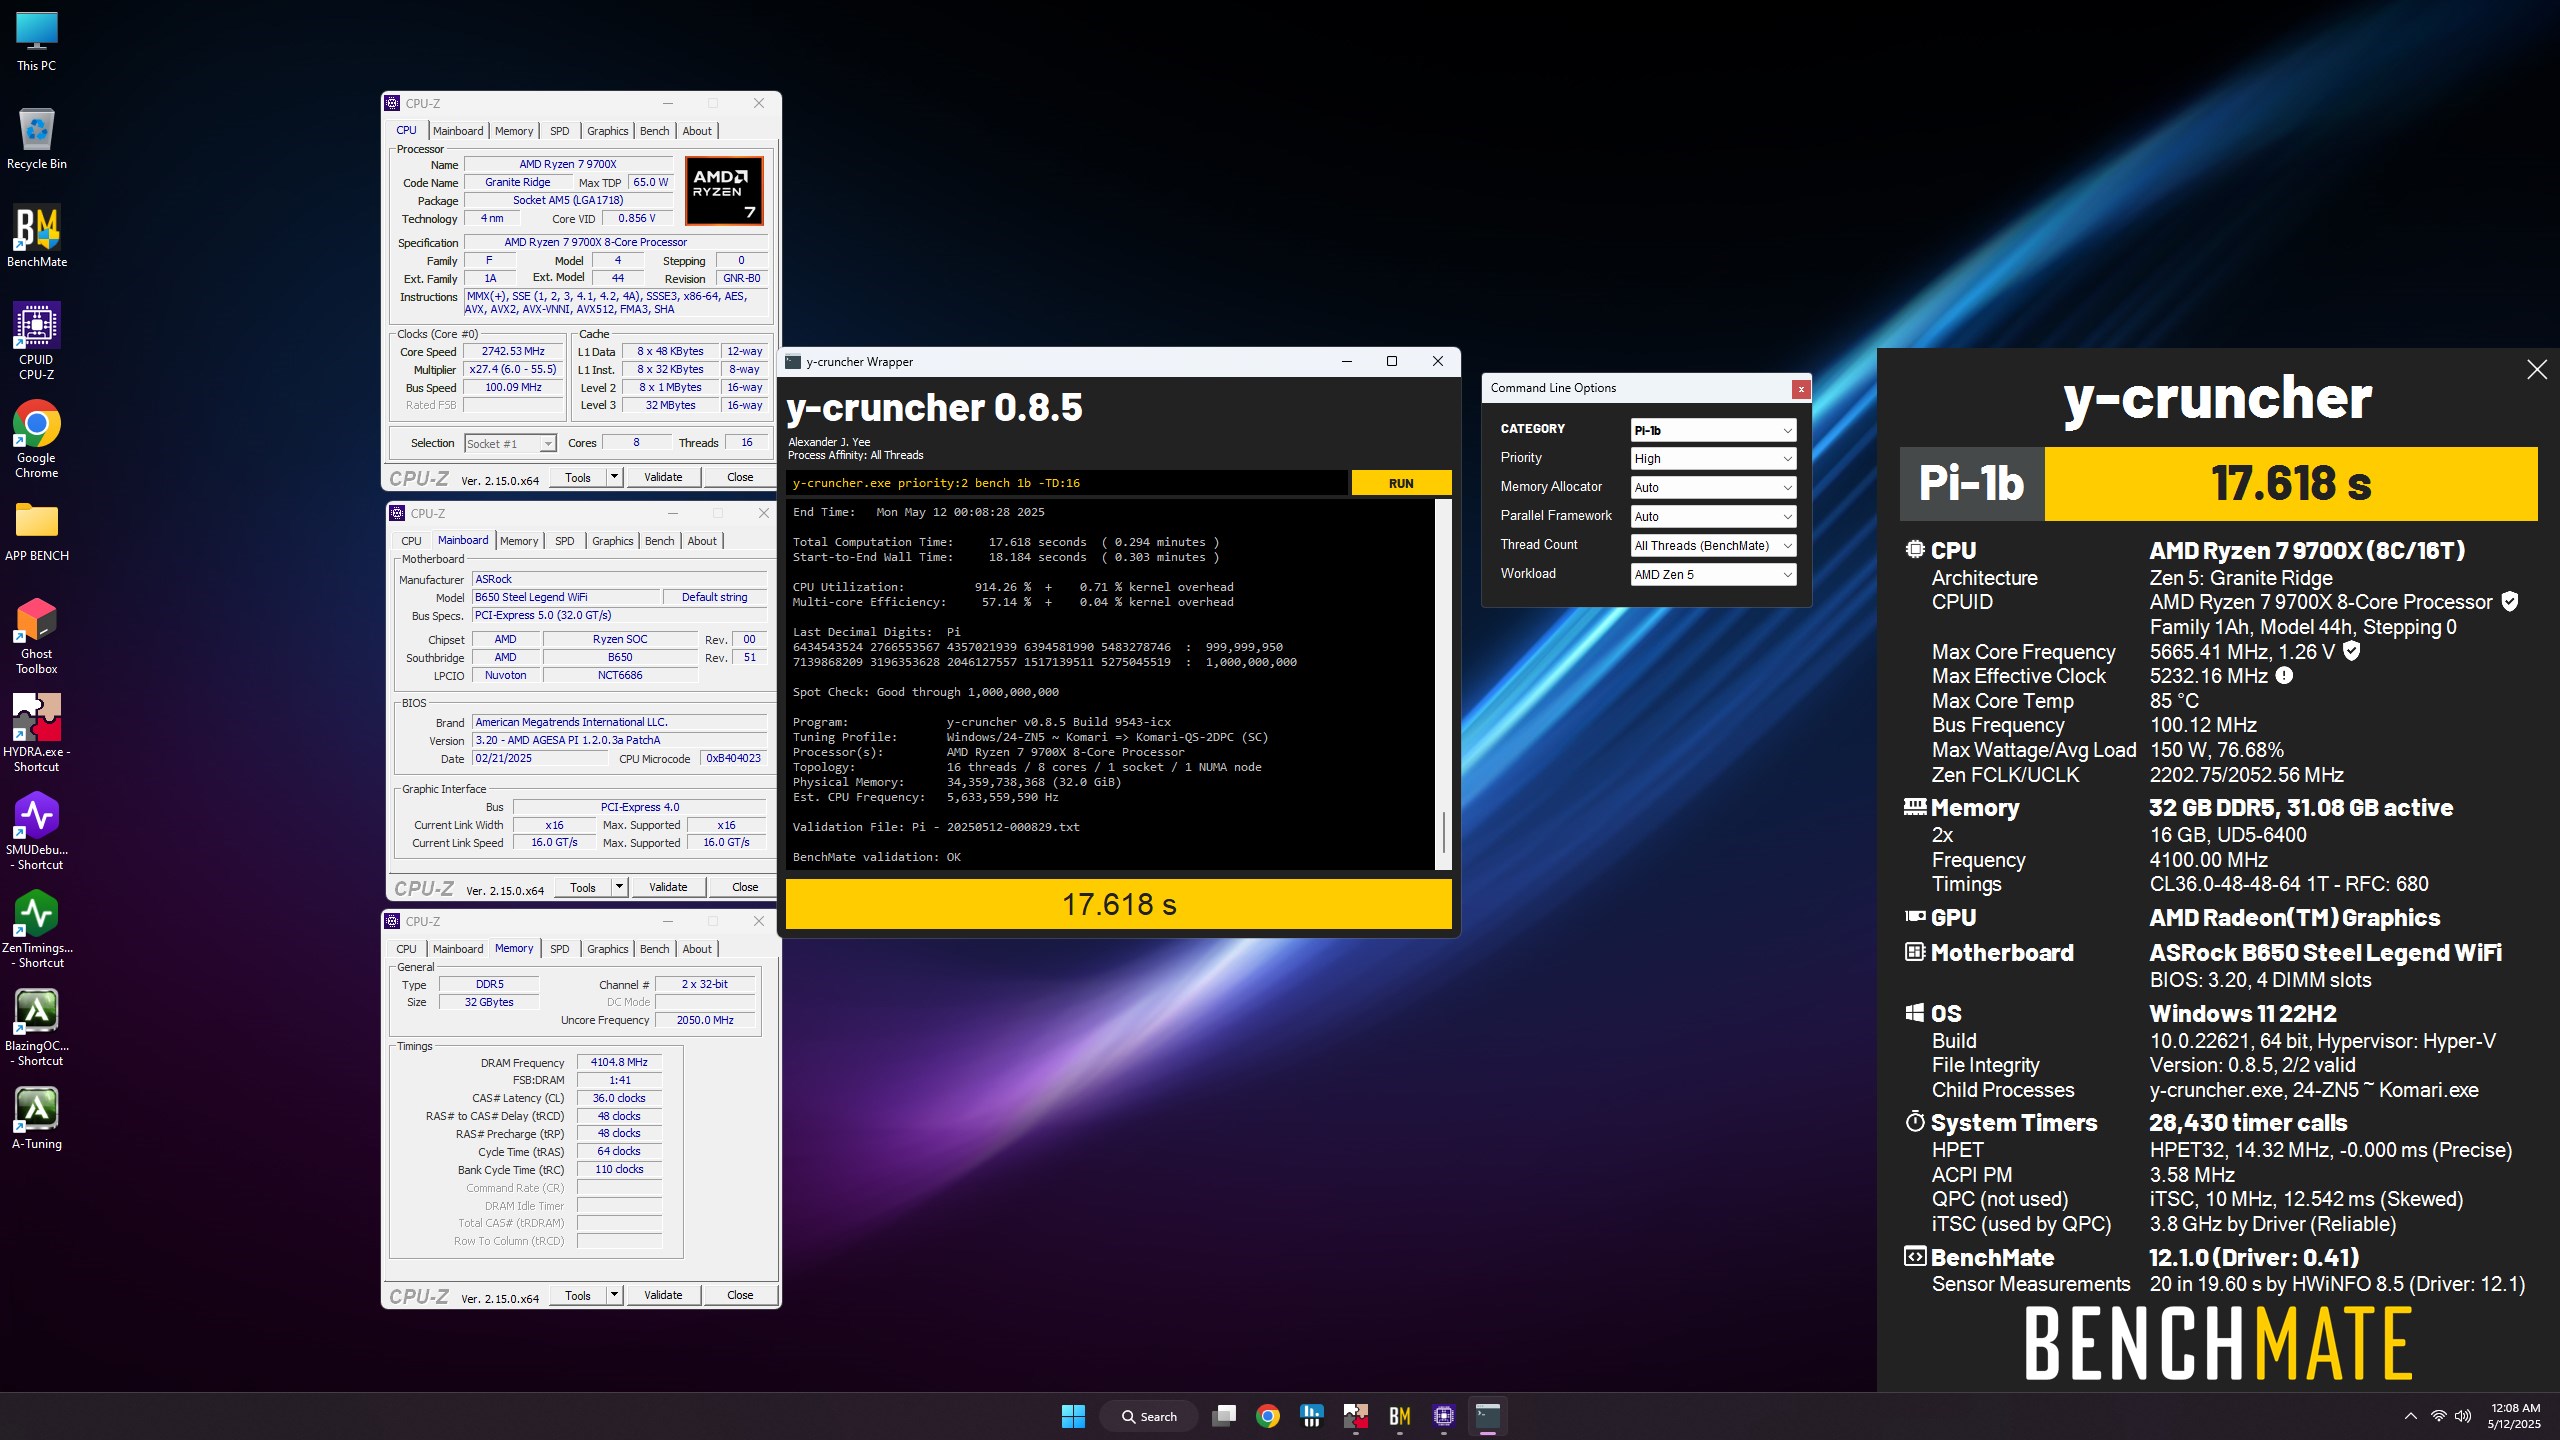Show hidden system tray icons chevron
The image size is (2560, 1440).
(2410, 1416)
